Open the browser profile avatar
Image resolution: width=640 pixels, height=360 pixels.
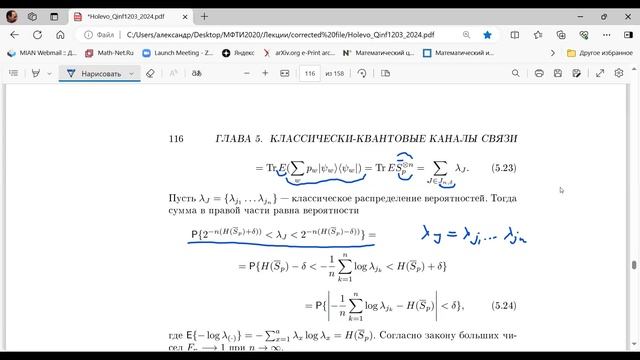pyautogui.click(x=11, y=17)
